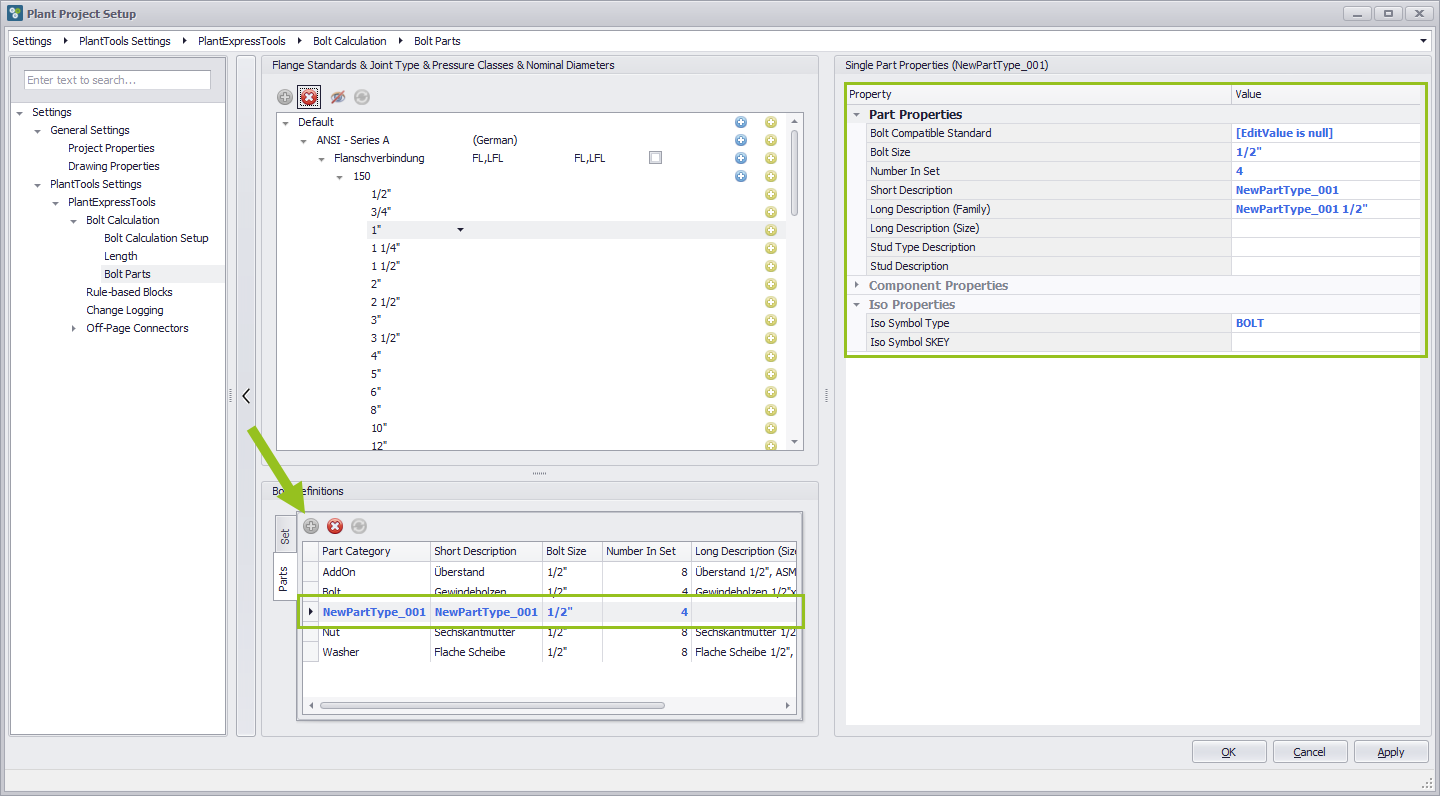Toggle the Flanschverbindung row checkbox
The height and width of the screenshot is (796, 1440).
[655, 158]
